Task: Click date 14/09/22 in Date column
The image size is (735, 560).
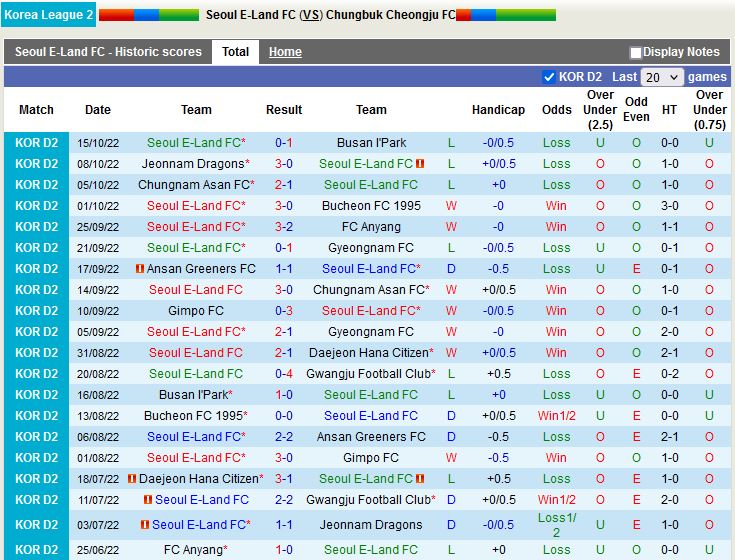Action: coord(98,290)
